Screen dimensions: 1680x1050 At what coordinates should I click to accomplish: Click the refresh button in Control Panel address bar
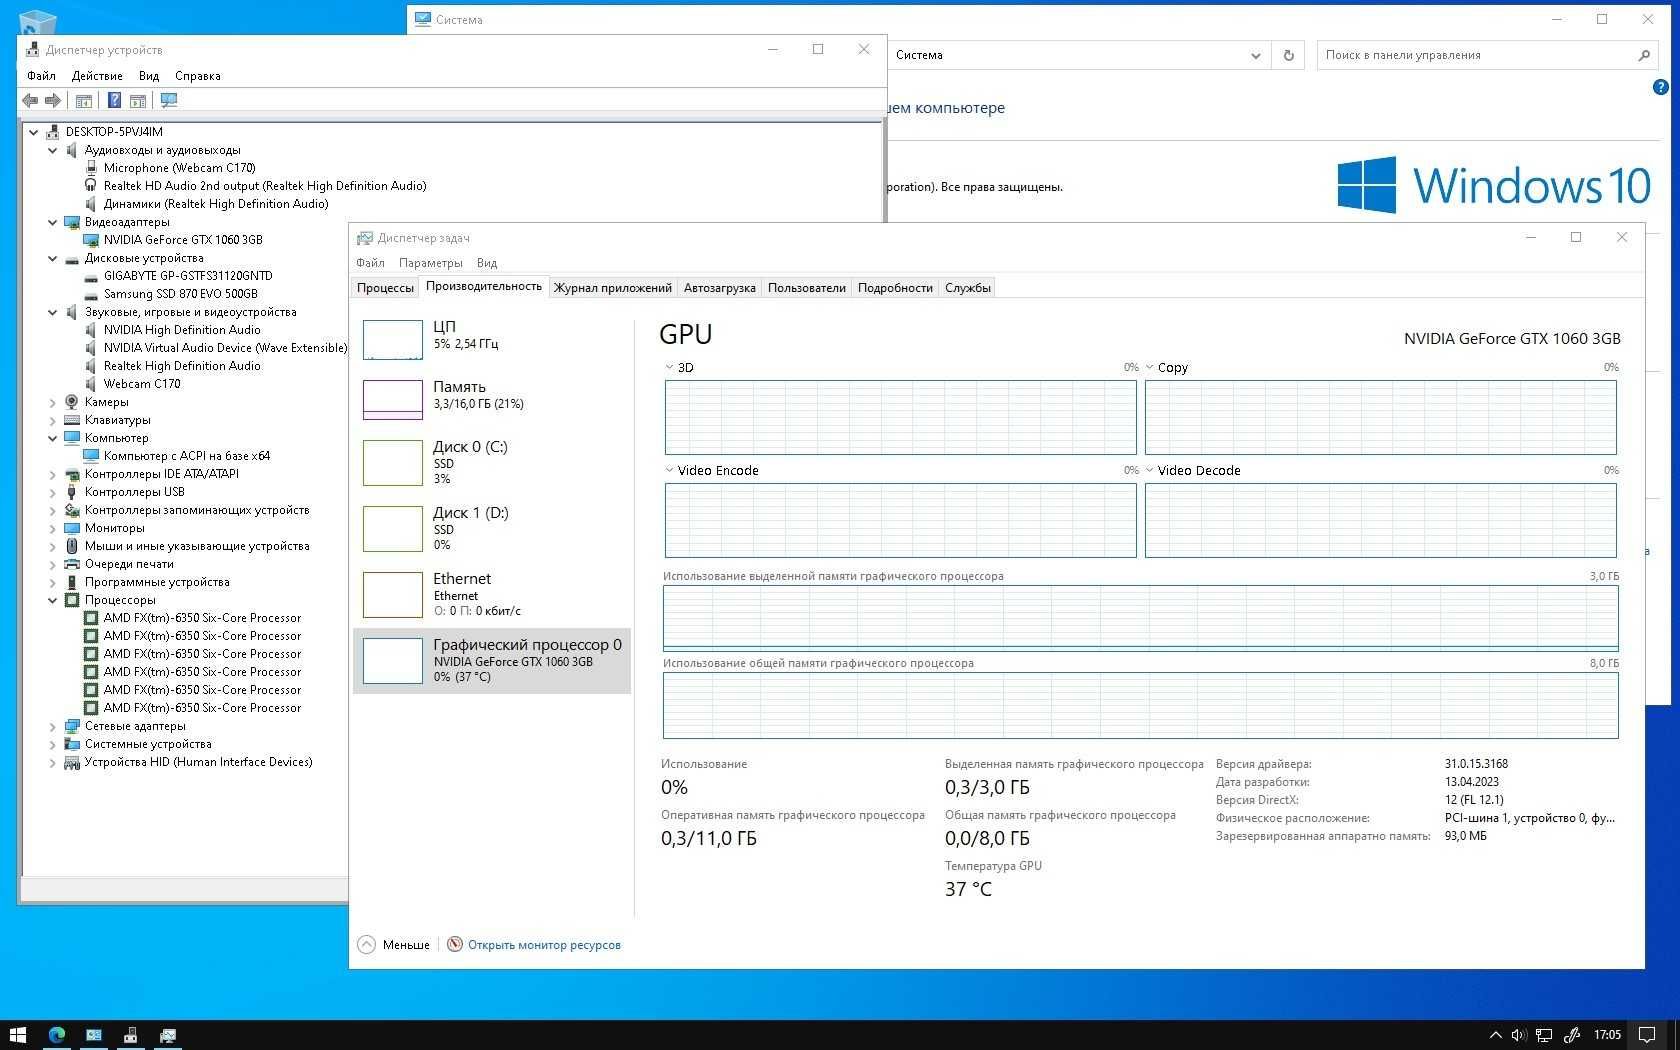[1288, 55]
